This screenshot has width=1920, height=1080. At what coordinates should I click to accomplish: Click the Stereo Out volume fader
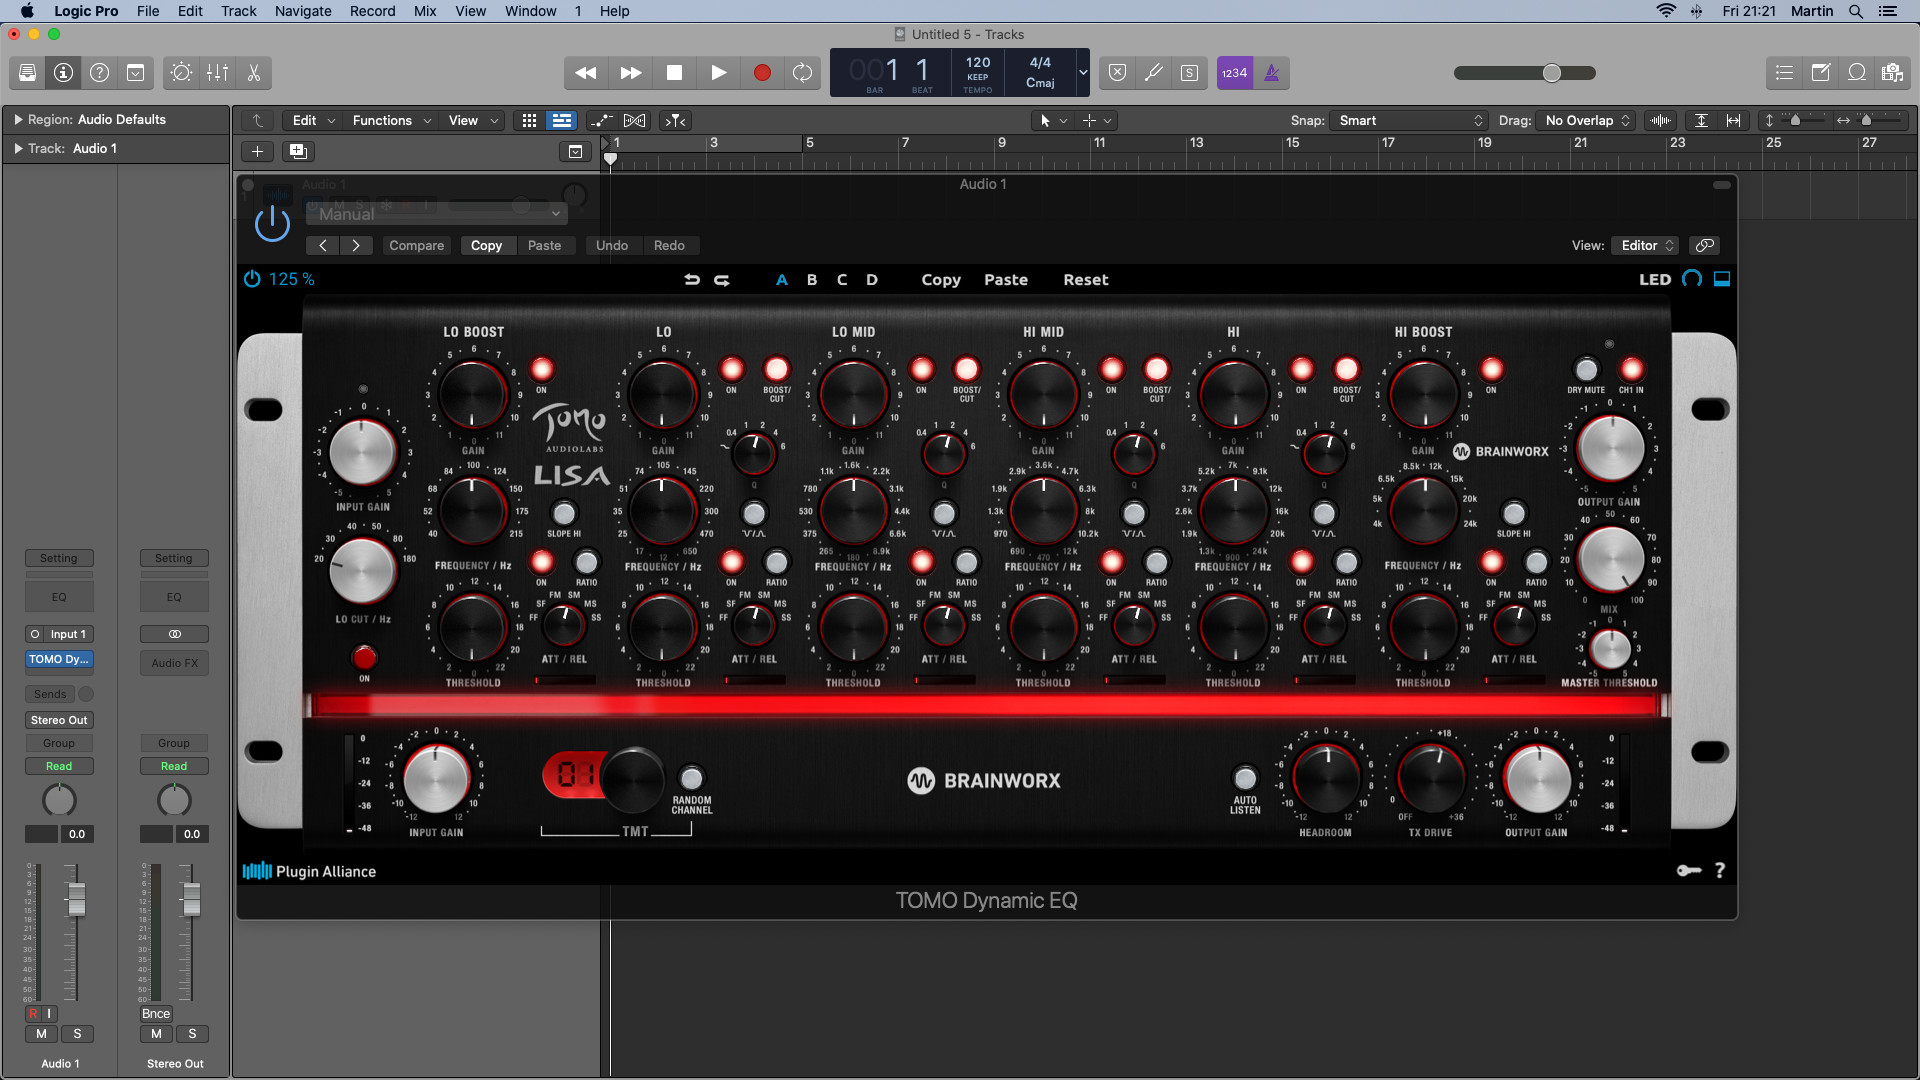[191, 899]
